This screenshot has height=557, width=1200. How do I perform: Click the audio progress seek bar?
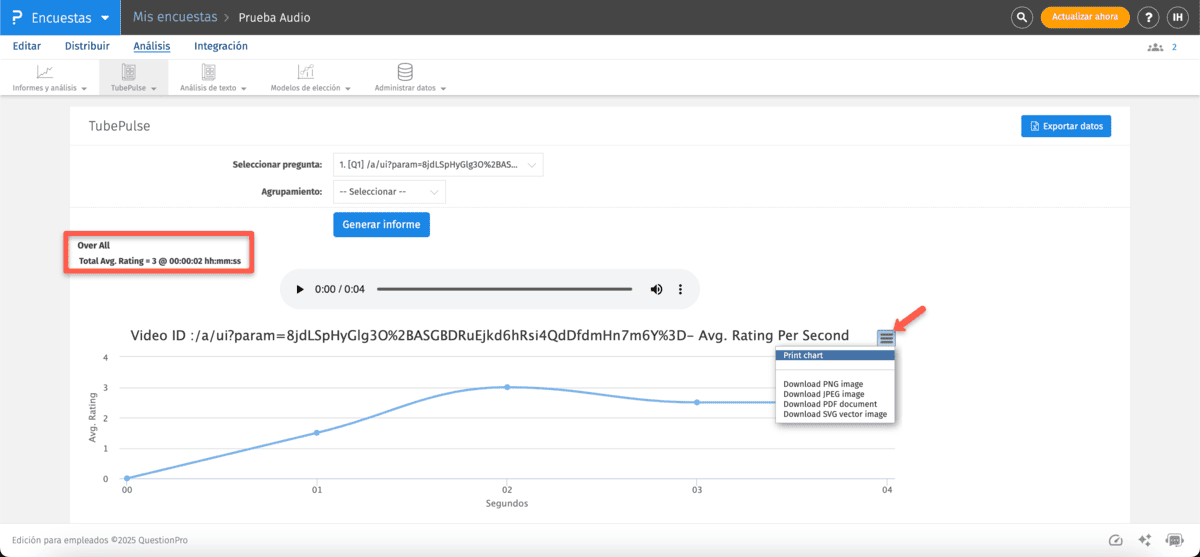click(x=504, y=289)
